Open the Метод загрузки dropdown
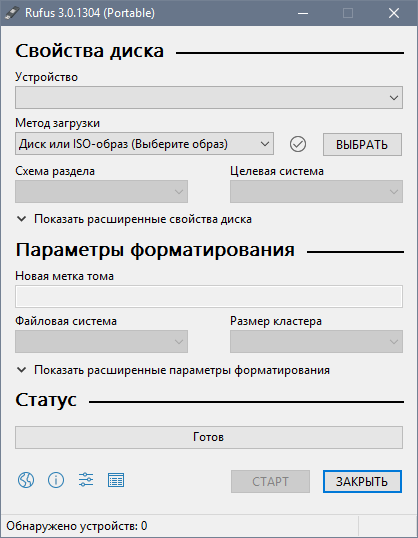 pyautogui.click(x=144, y=144)
